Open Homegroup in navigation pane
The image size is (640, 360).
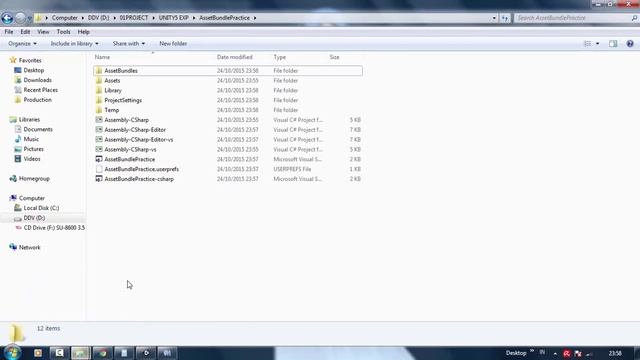[x=34, y=179]
